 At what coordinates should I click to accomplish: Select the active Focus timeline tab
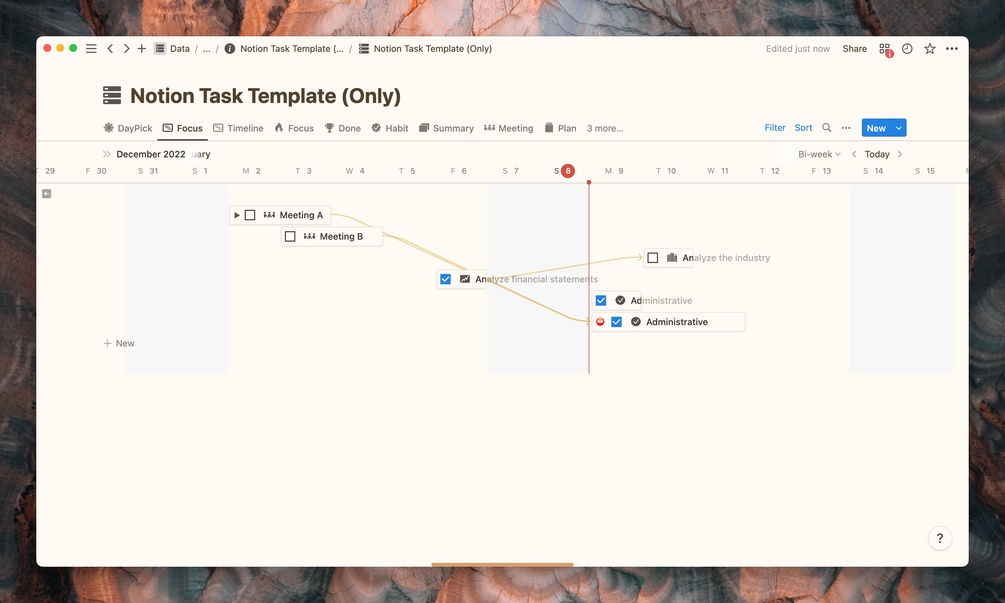click(x=183, y=128)
